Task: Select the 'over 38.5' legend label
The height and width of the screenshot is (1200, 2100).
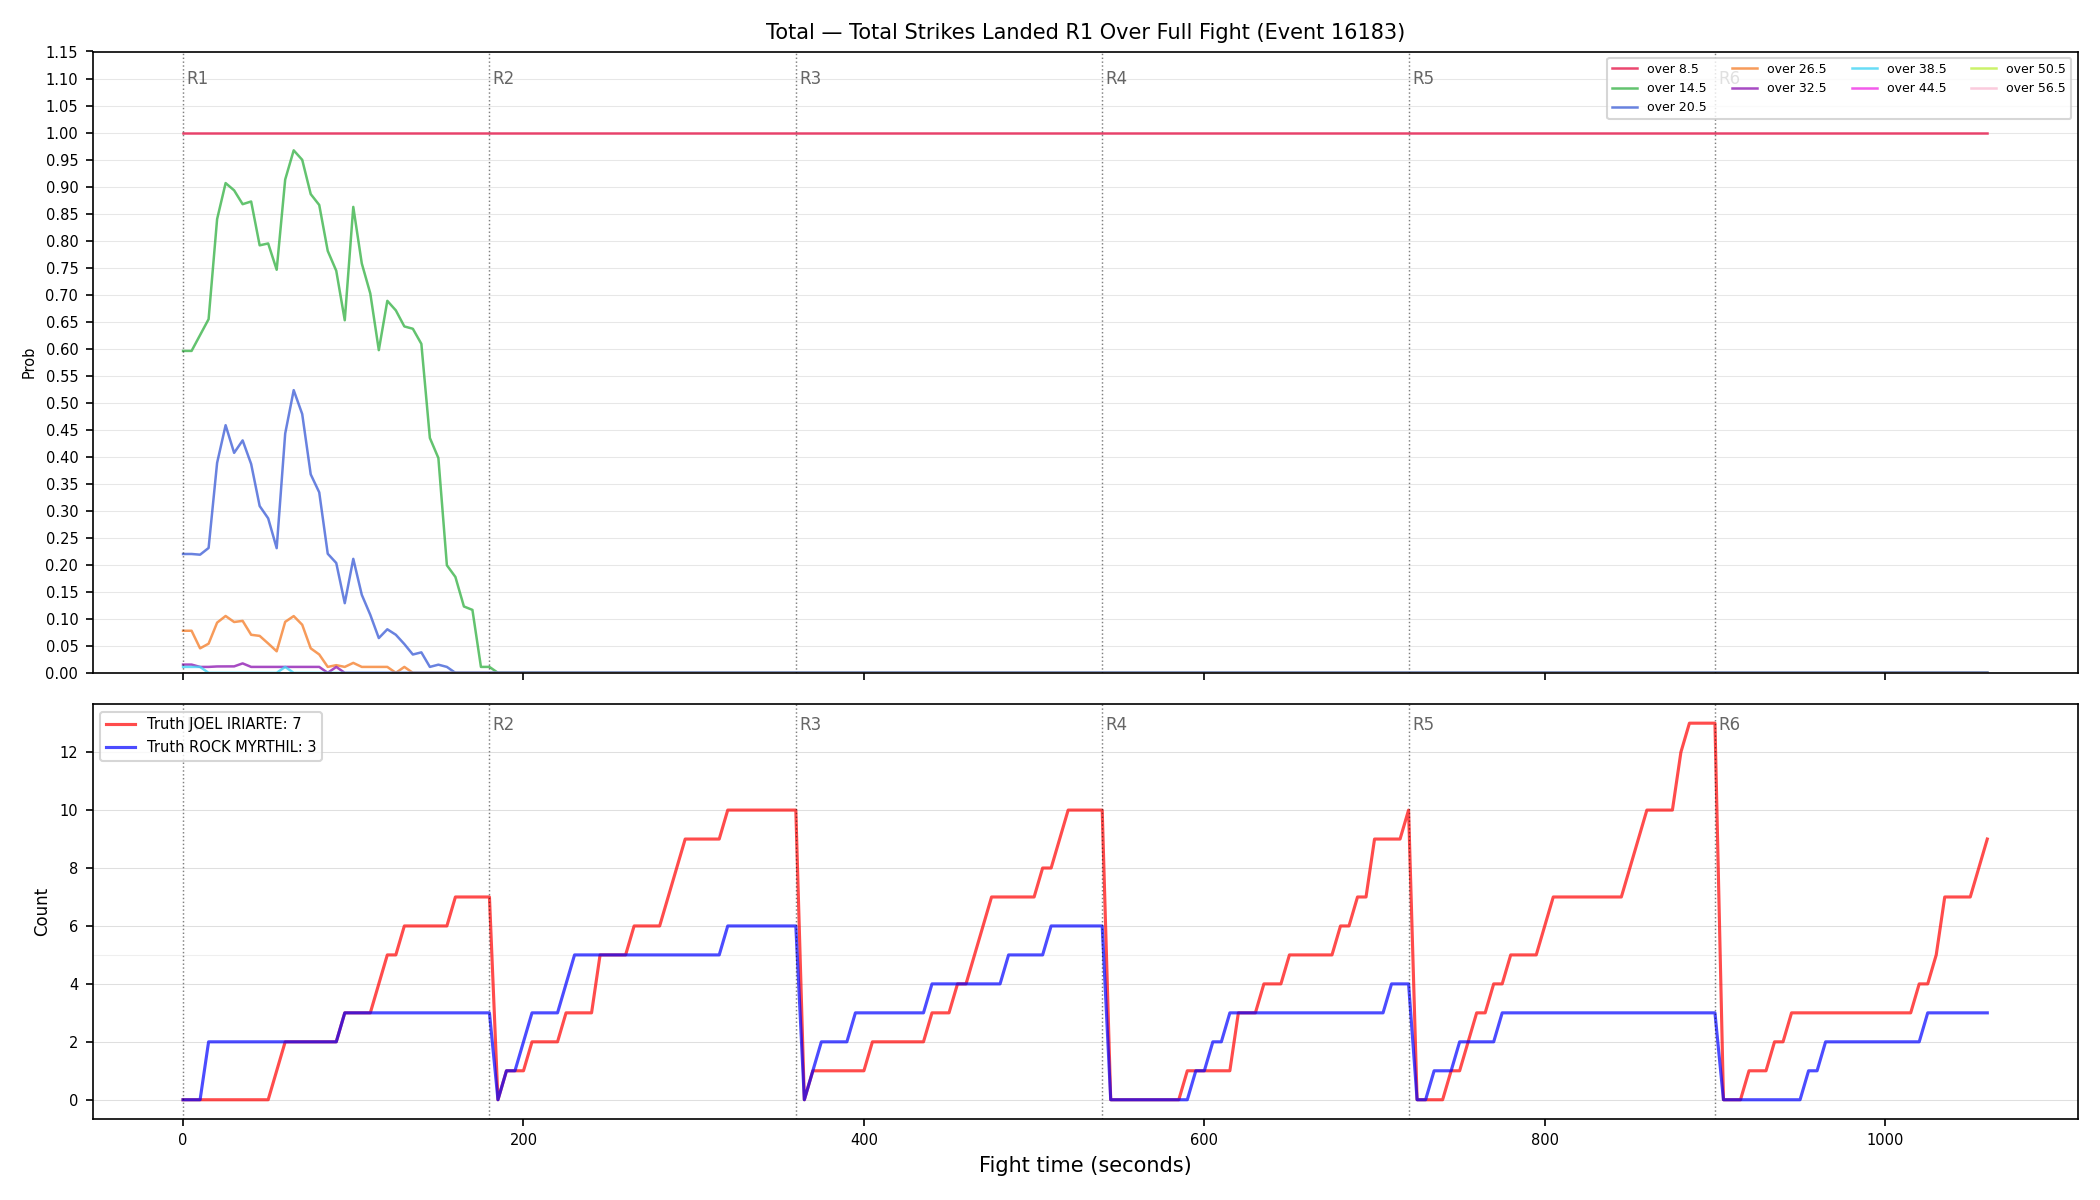Action: (1916, 69)
